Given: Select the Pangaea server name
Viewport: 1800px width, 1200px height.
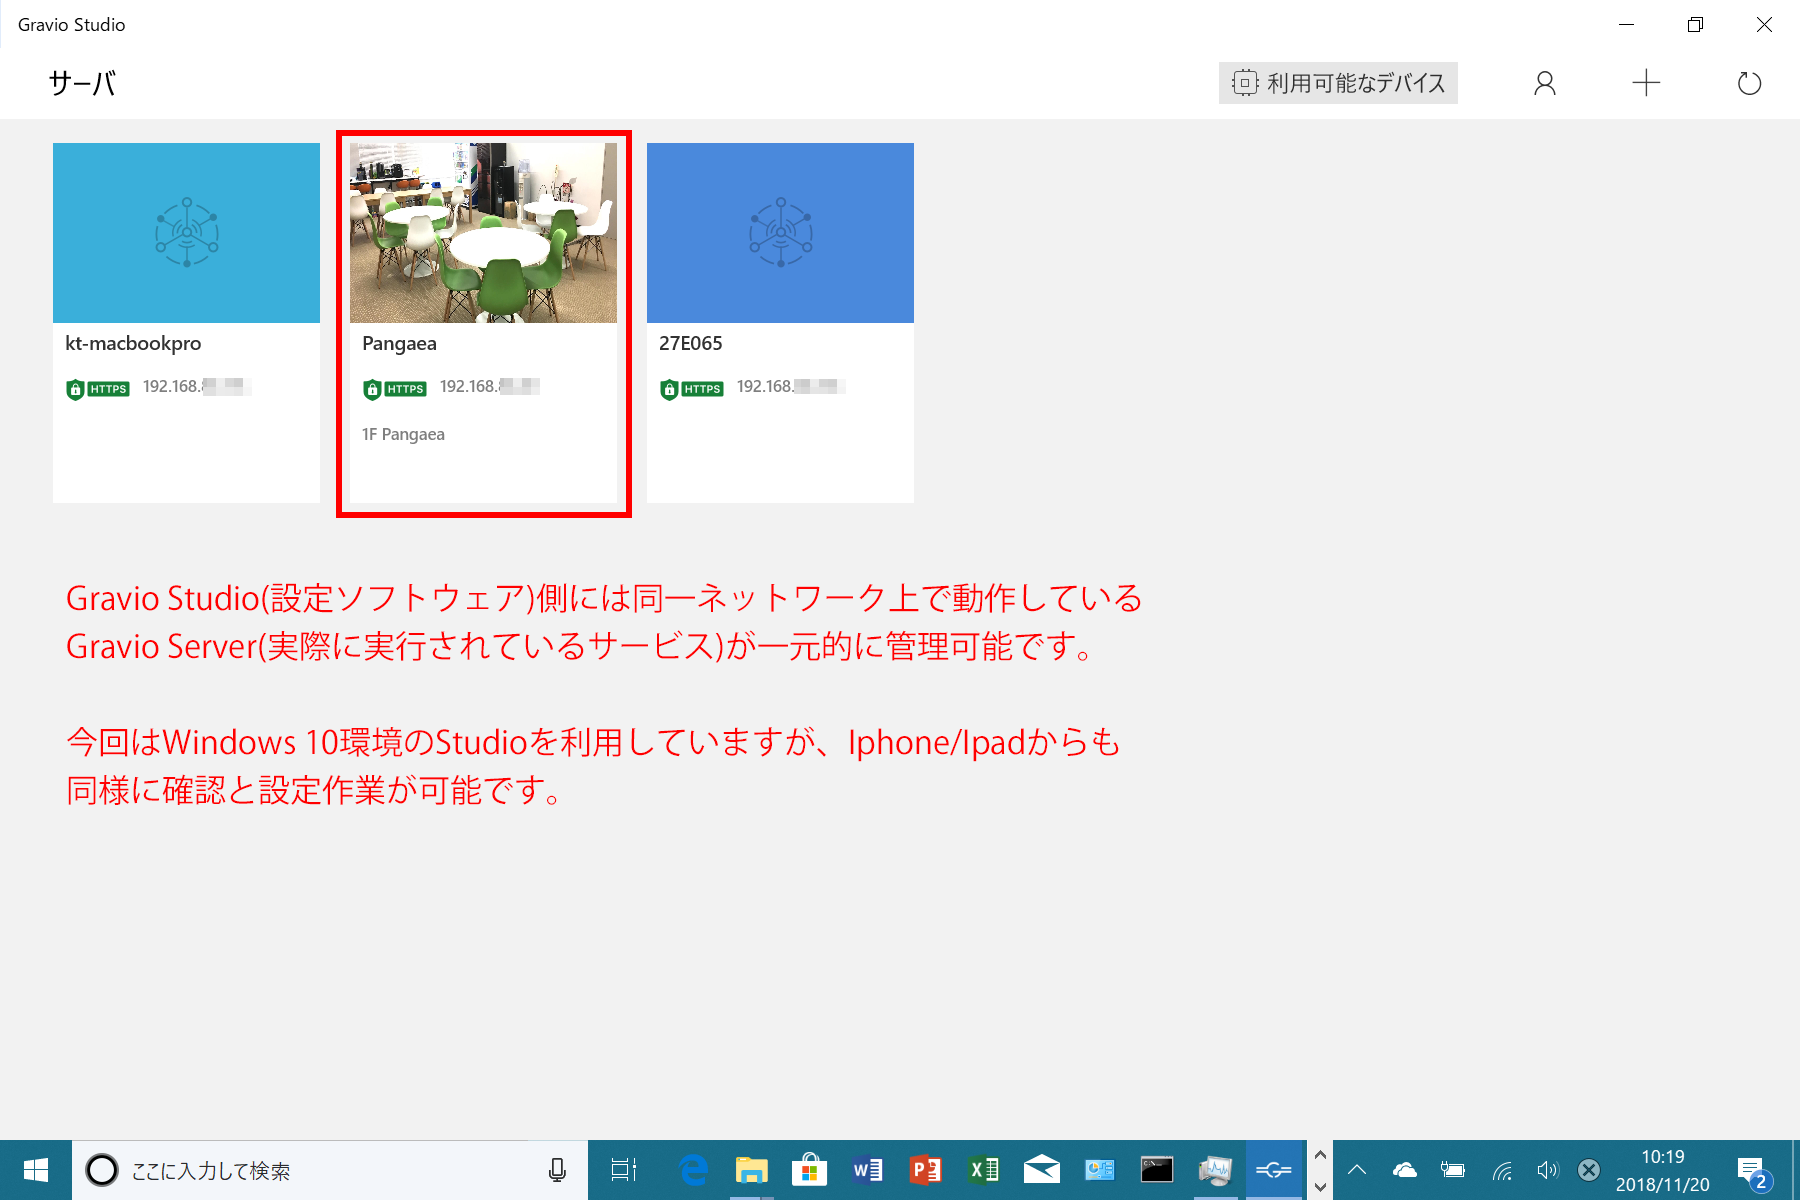Looking at the screenshot, I should pos(399,344).
